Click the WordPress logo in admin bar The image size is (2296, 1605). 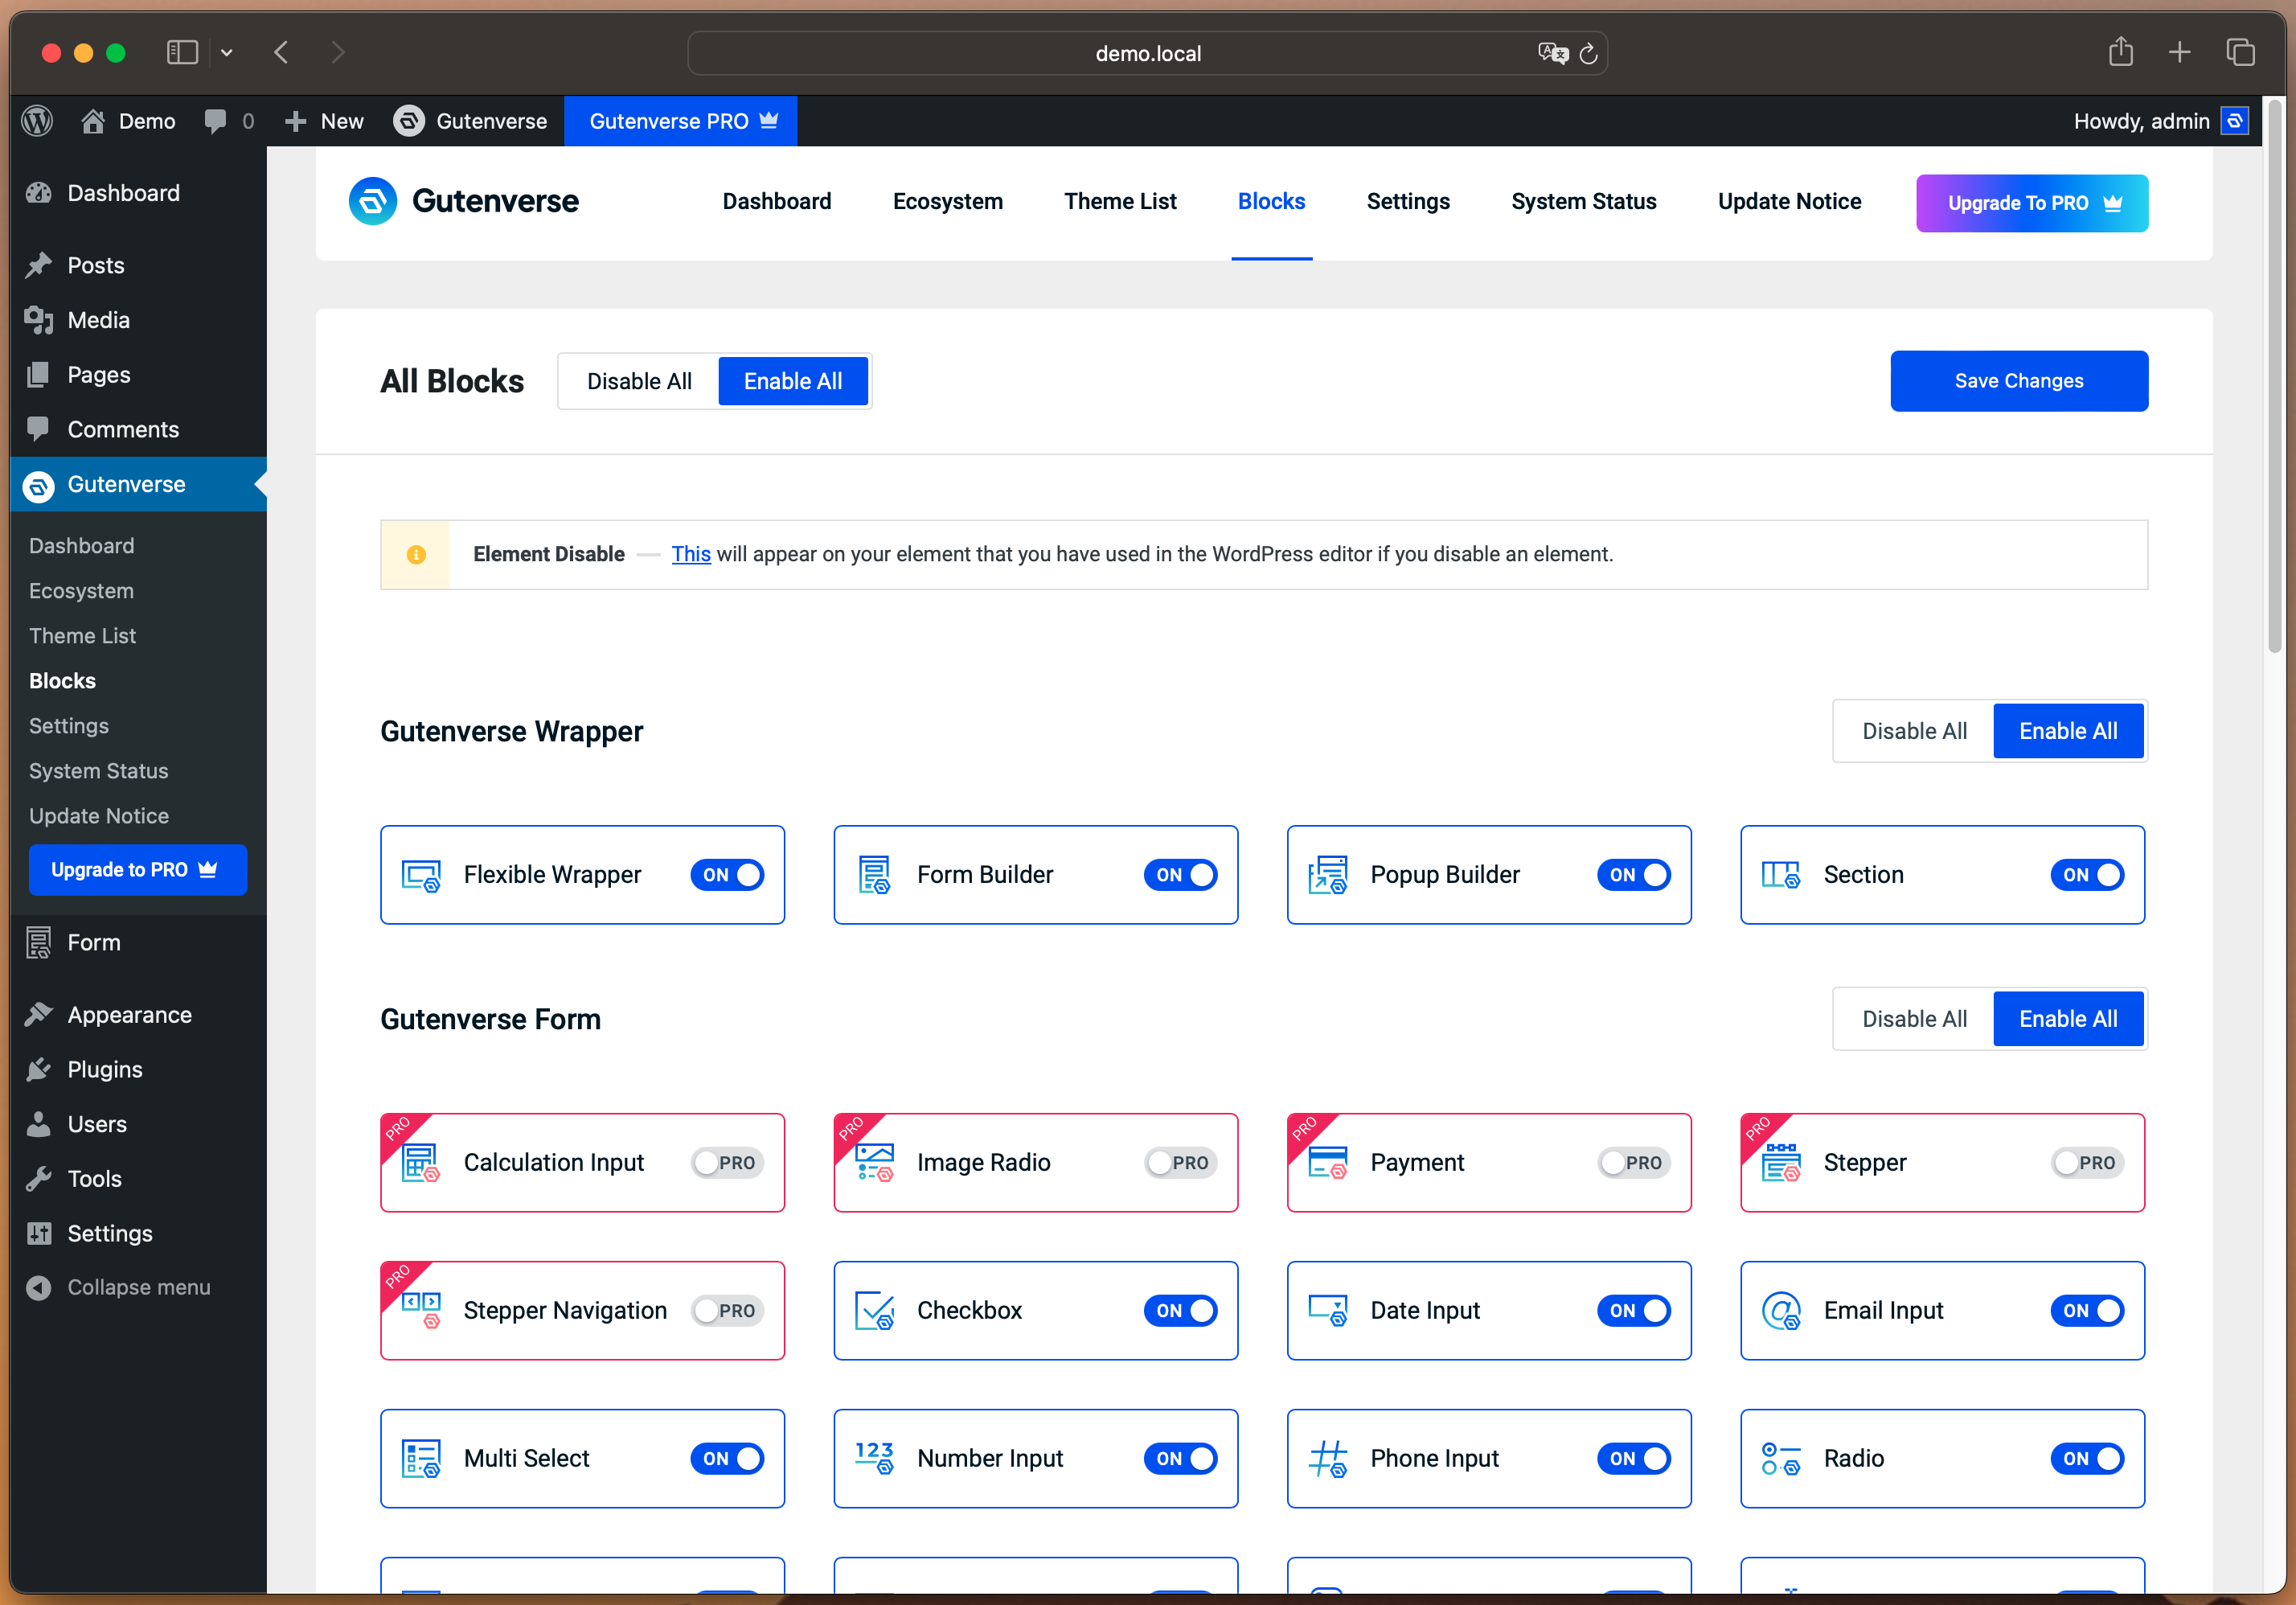37,121
